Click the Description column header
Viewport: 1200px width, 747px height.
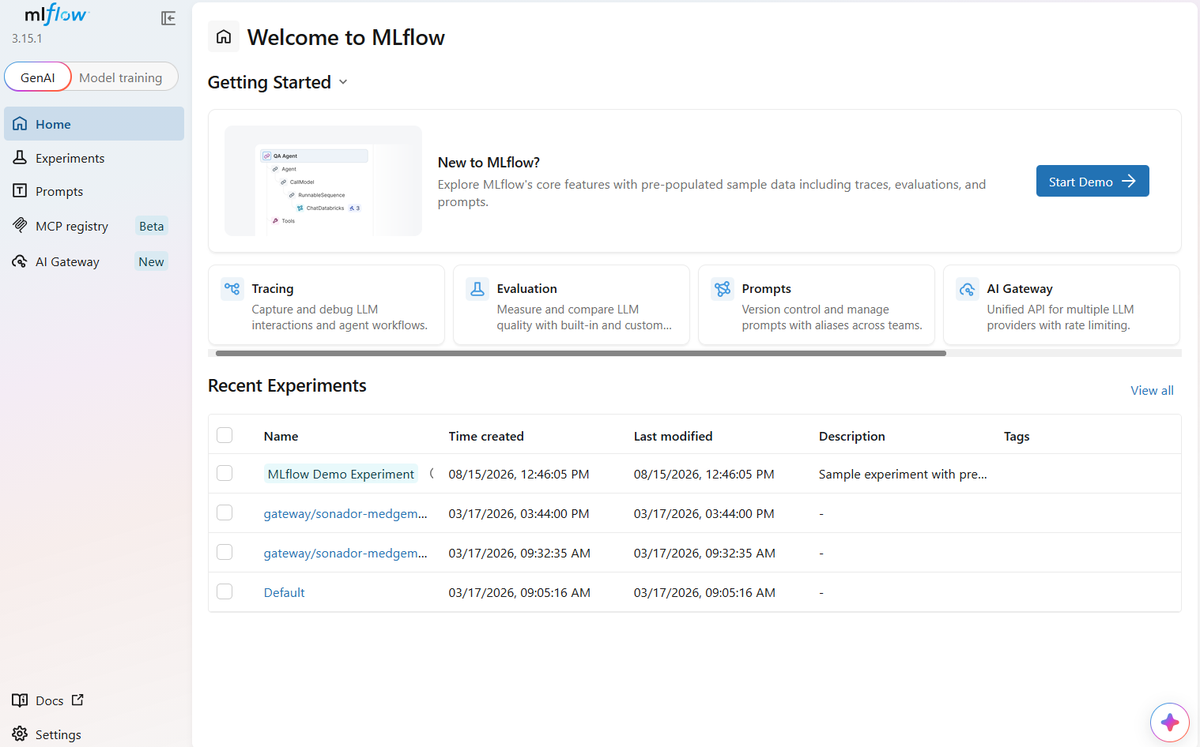tap(852, 436)
